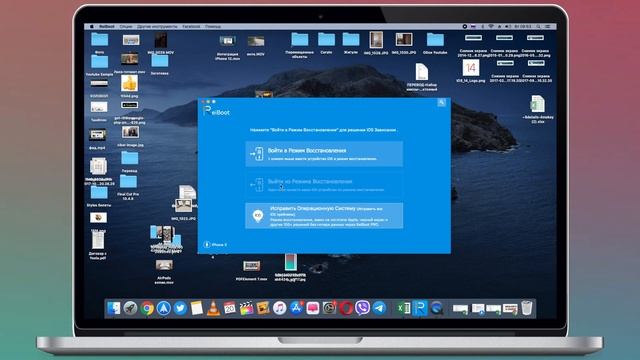Launch Final Cut Pro from the Dock
The width and height of the screenshot is (640, 360).
click(247, 308)
